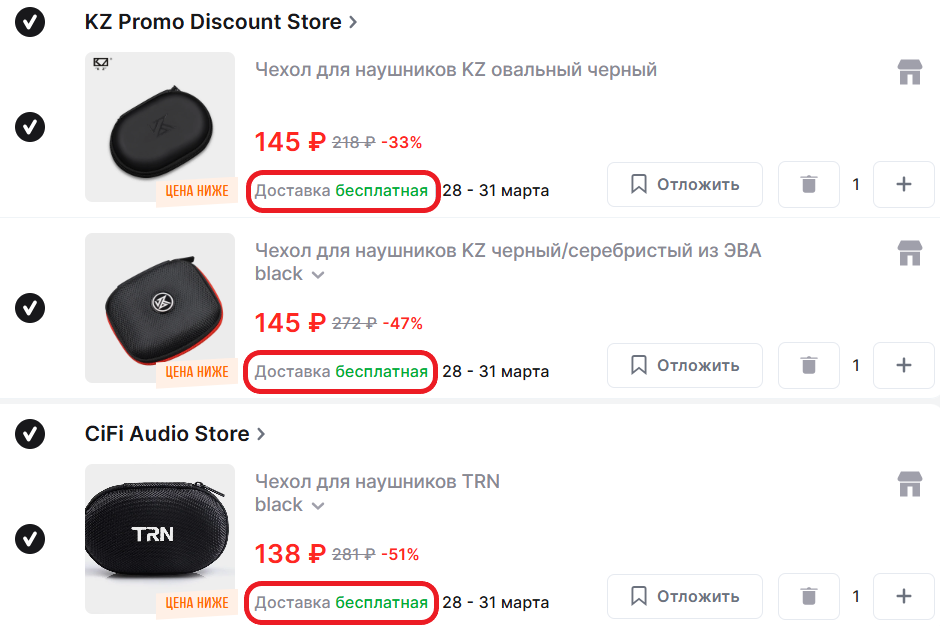This screenshot has width=940, height=626.
Task: Open KZ Promo Discount Store page
Action: 221,22
